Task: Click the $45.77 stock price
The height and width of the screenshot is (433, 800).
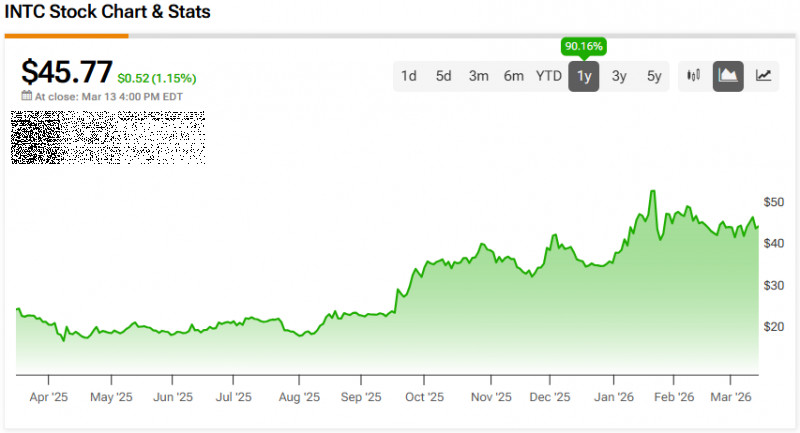Action: click(66, 72)
